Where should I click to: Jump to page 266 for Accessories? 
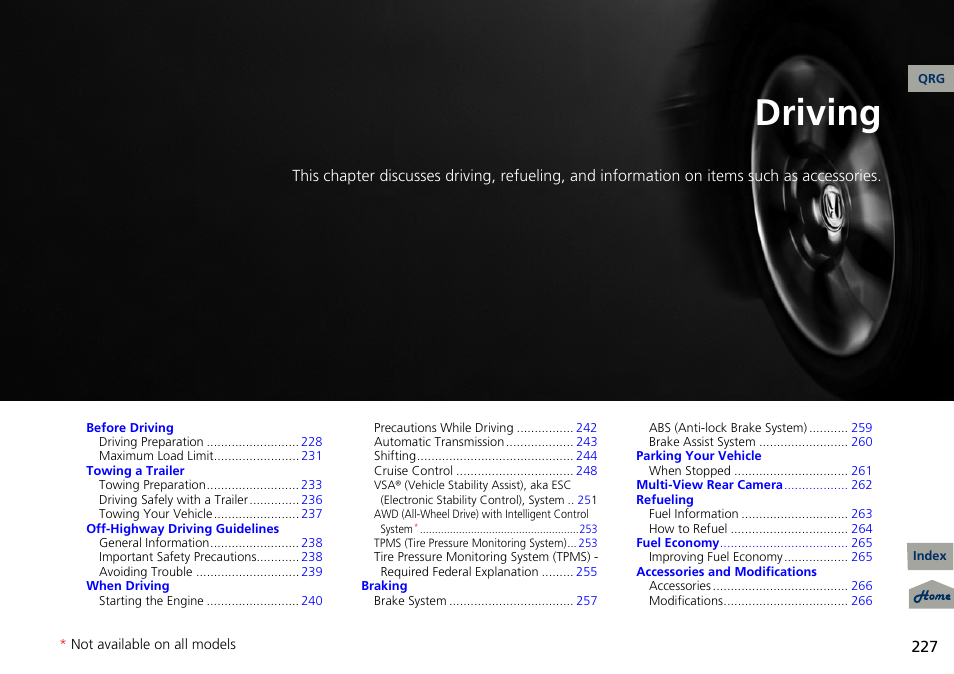pos(862,586)
